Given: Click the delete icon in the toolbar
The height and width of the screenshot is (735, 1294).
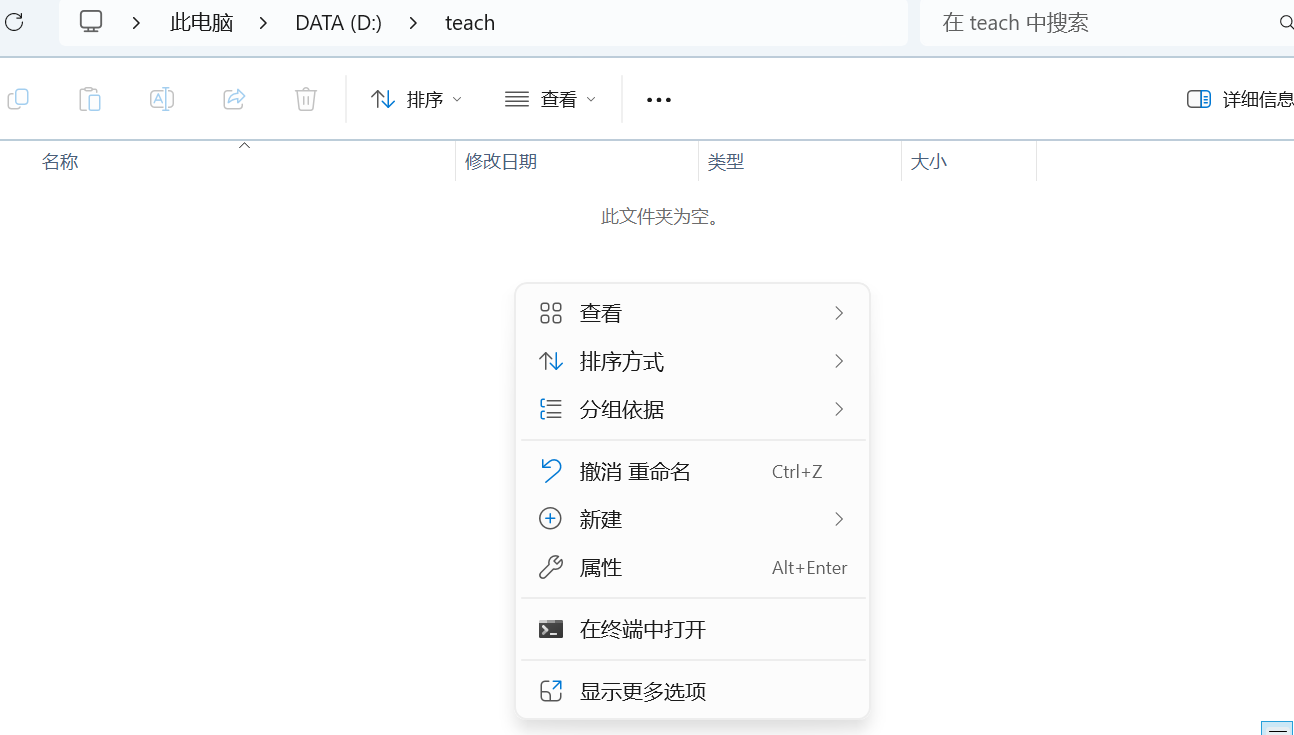Looking at the screenshot, I should pyautogui.click(x=305, y=99).
